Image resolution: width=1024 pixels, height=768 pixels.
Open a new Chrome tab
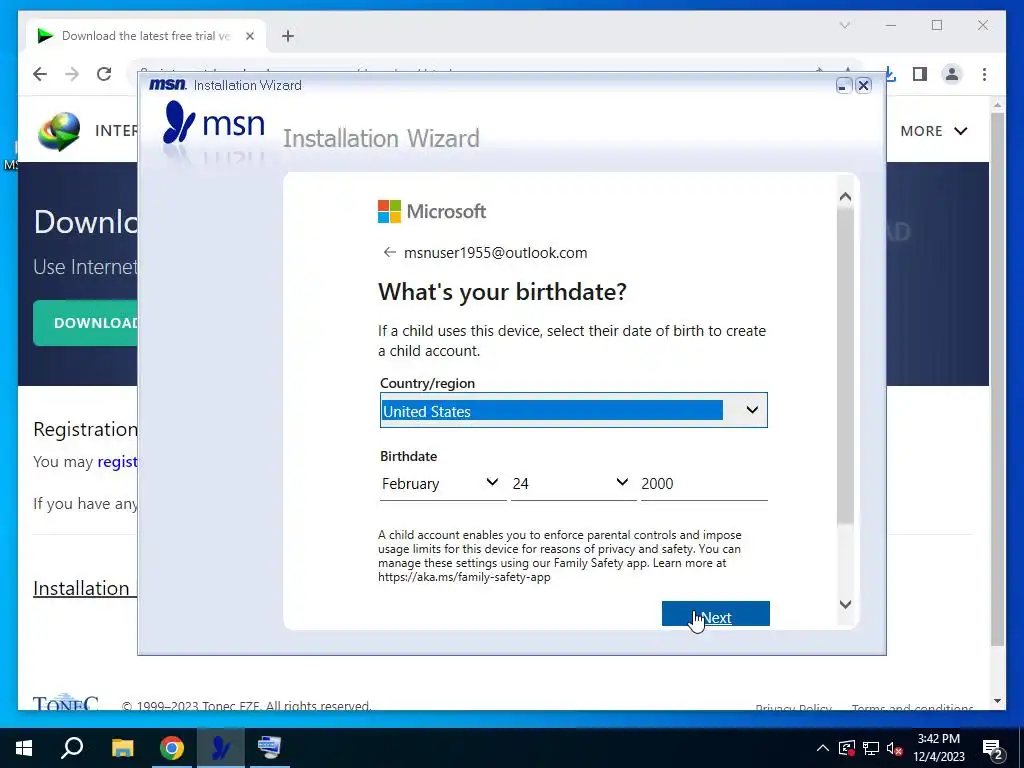(287, 36)
